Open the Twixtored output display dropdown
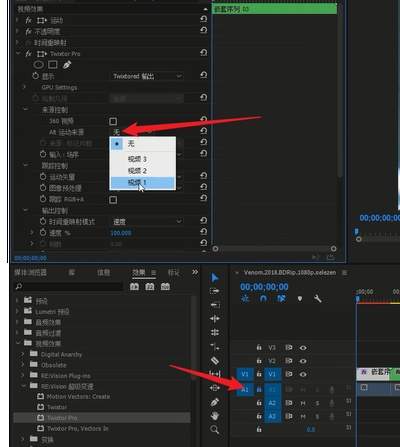The height and width of the screenshot is (447, 400). pyautogui.click(x=147, y=76)
